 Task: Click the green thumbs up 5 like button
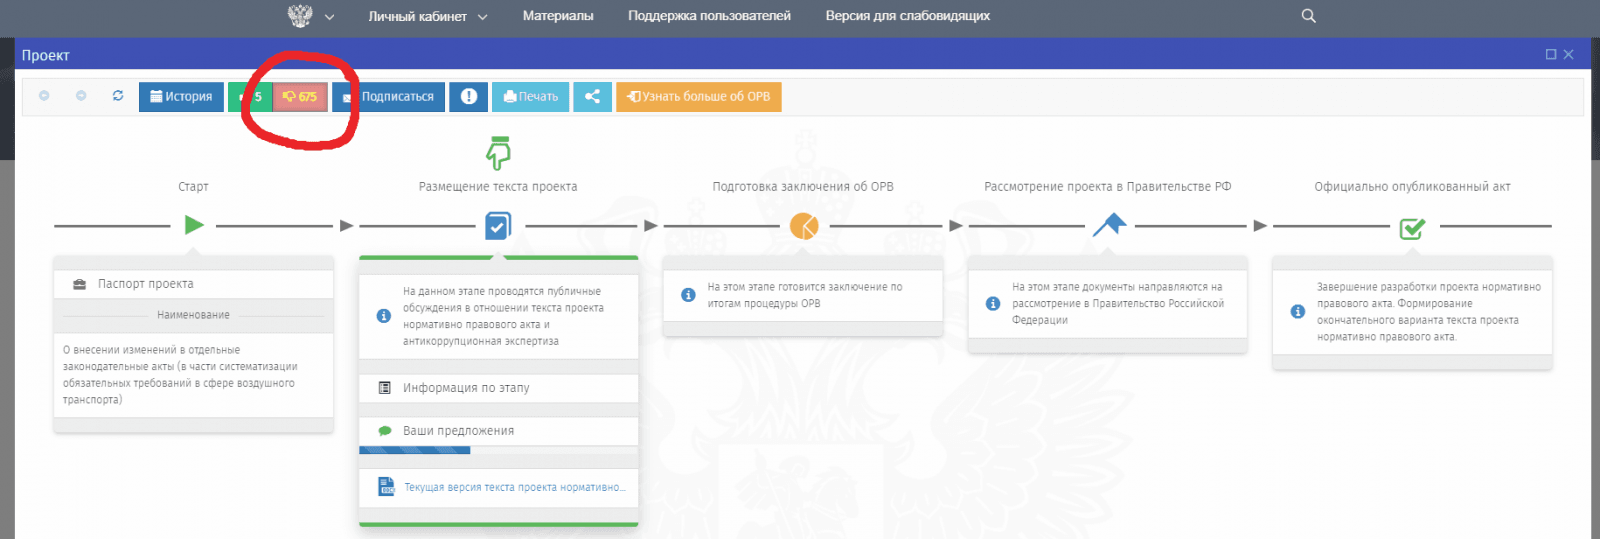click(x=250, y=97)
